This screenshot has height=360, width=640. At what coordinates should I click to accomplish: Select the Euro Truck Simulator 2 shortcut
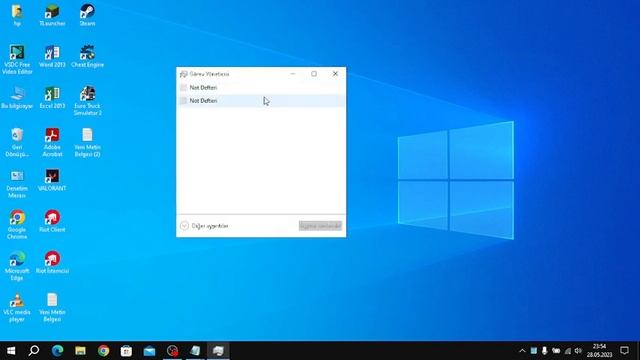tap(87, 101)
